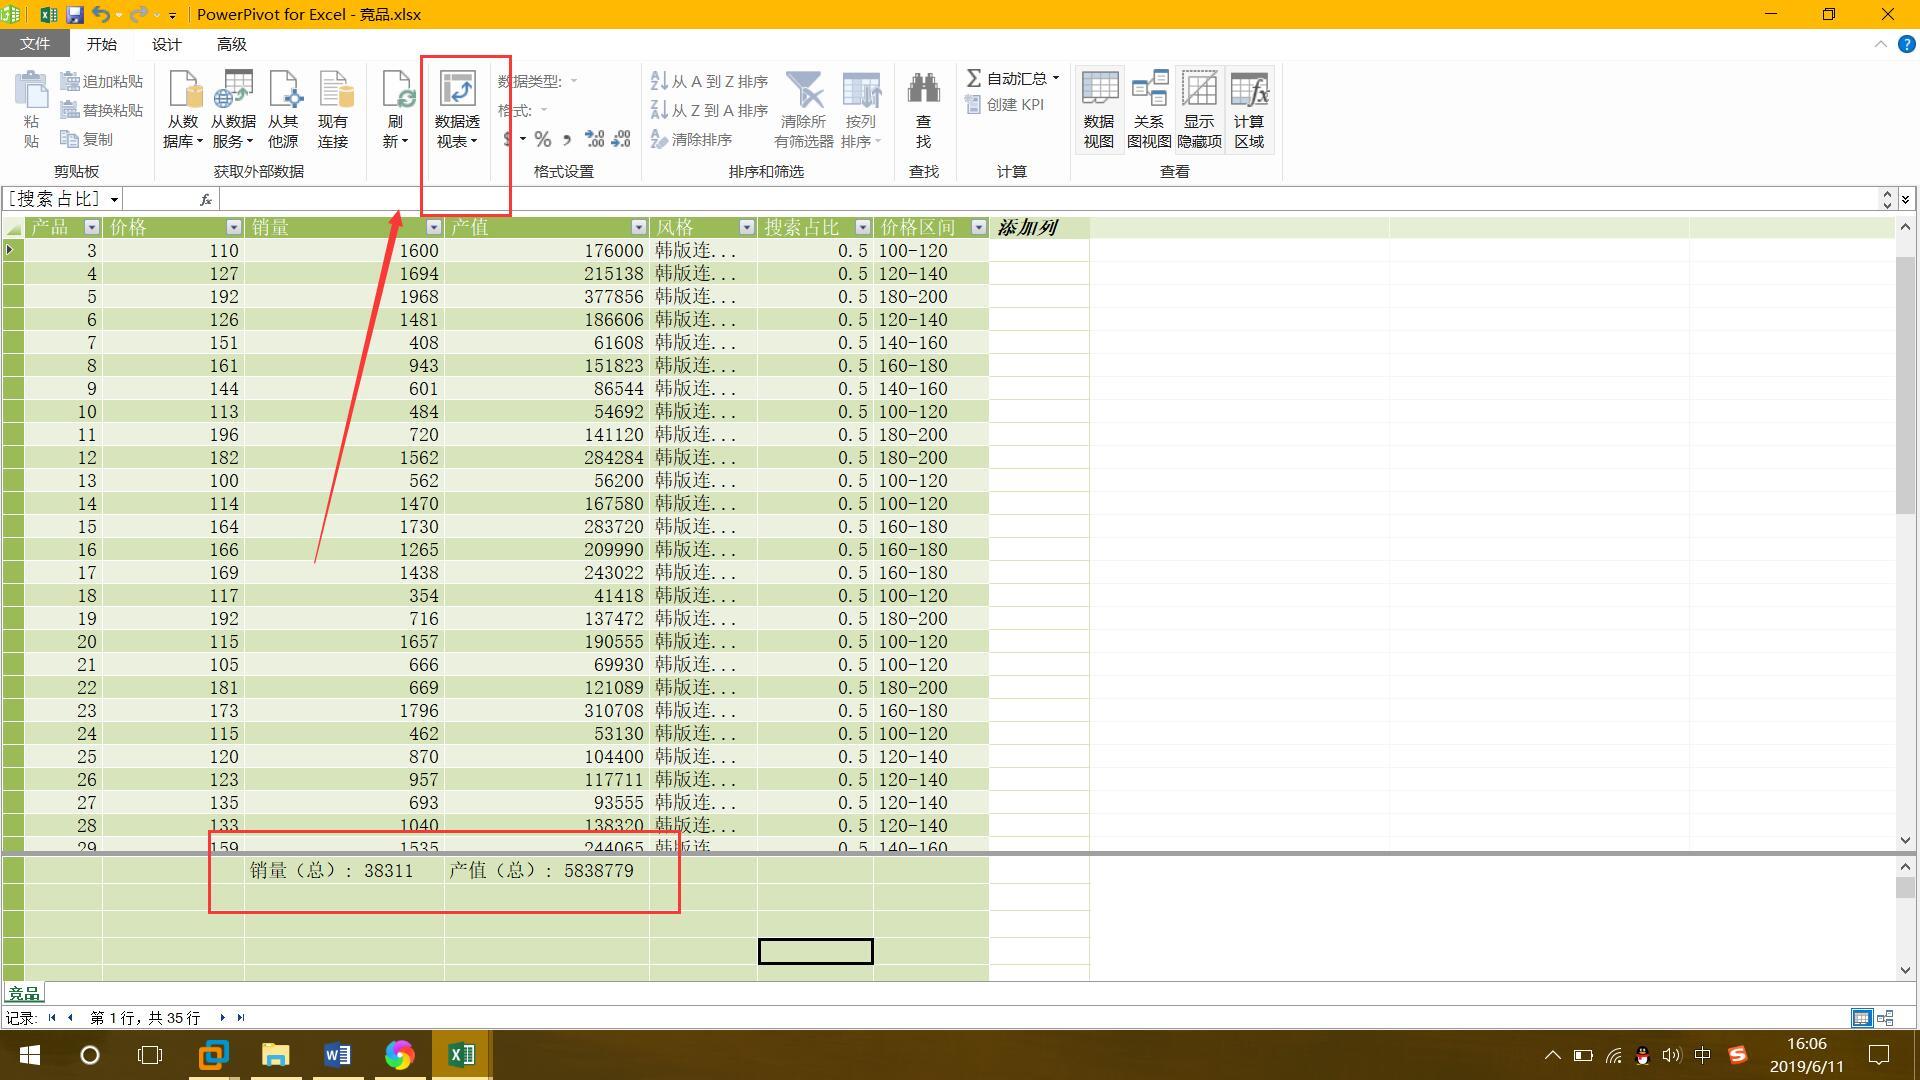Click the 追加粘贴 button

click(x=102, y=82)
